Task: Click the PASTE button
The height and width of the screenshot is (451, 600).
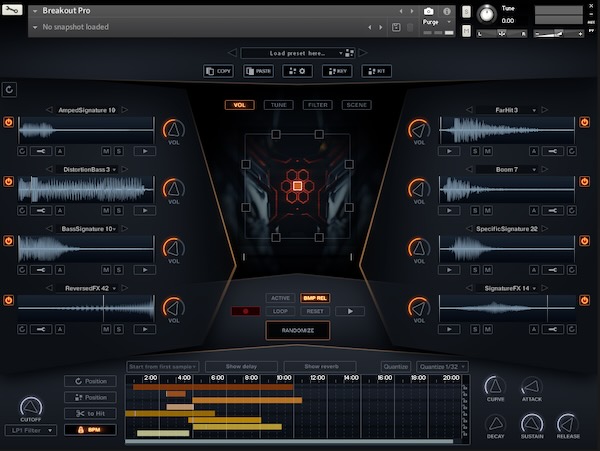Action: click(258, 71)
